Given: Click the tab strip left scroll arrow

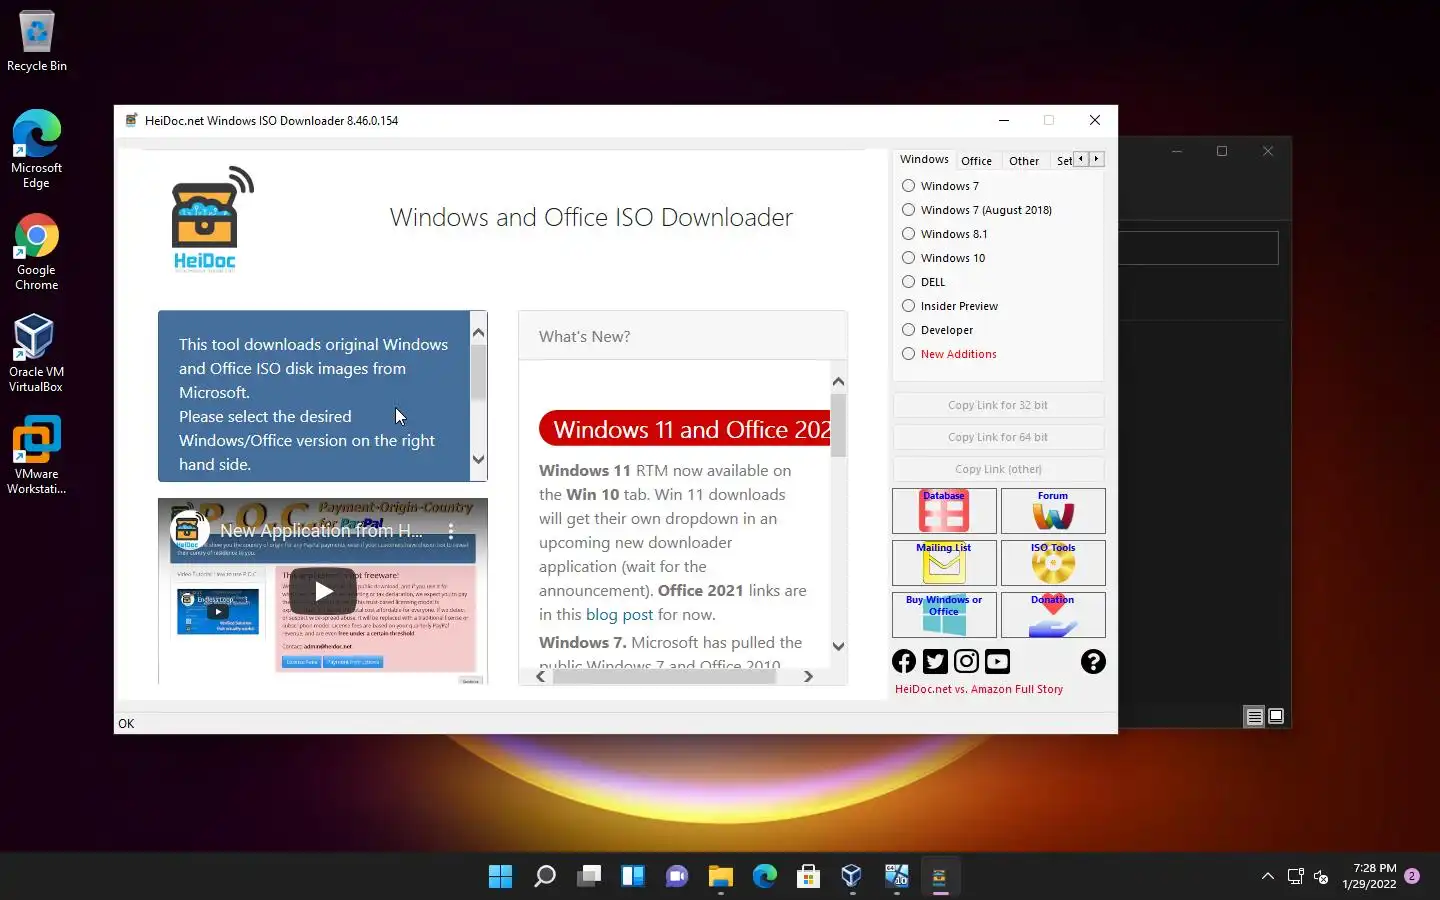Looking at the screenshot, I should coord(1081,159).
